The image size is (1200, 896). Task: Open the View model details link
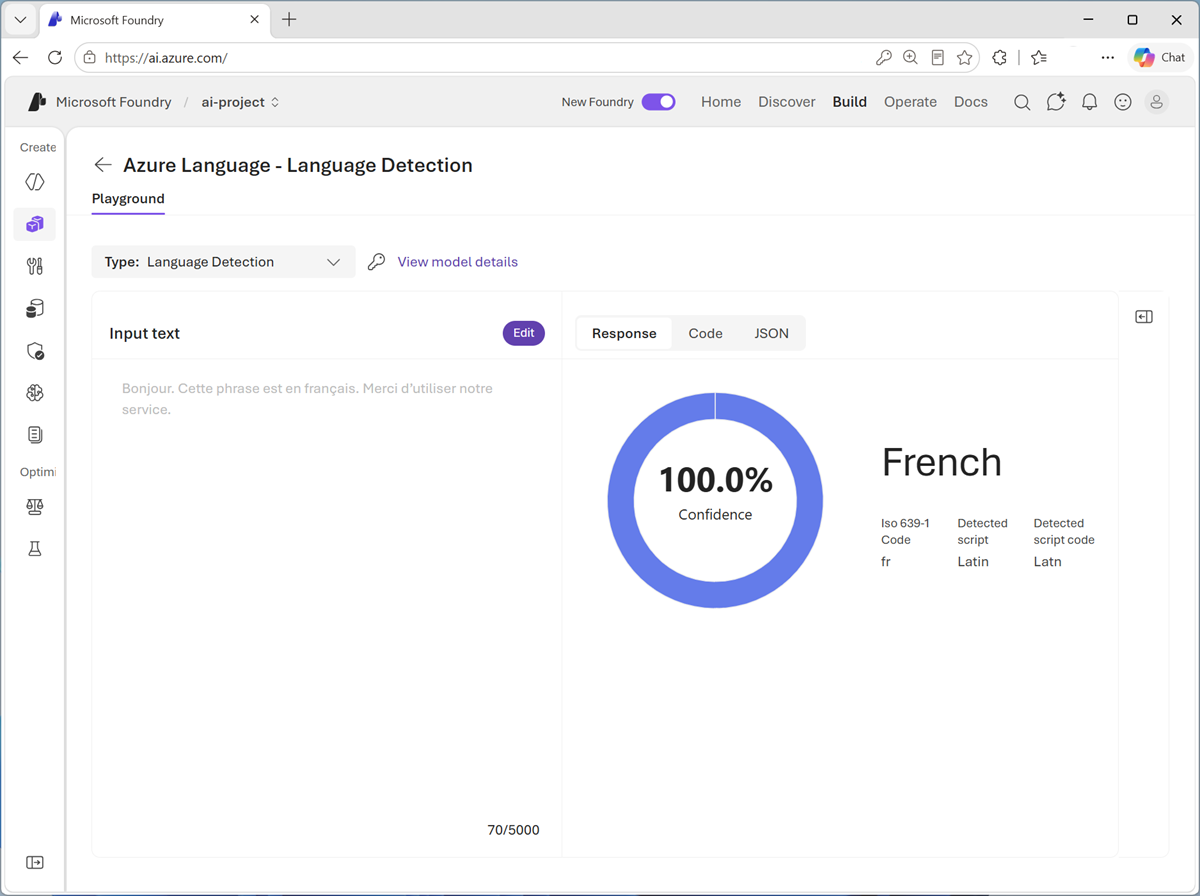pos(458,262)
